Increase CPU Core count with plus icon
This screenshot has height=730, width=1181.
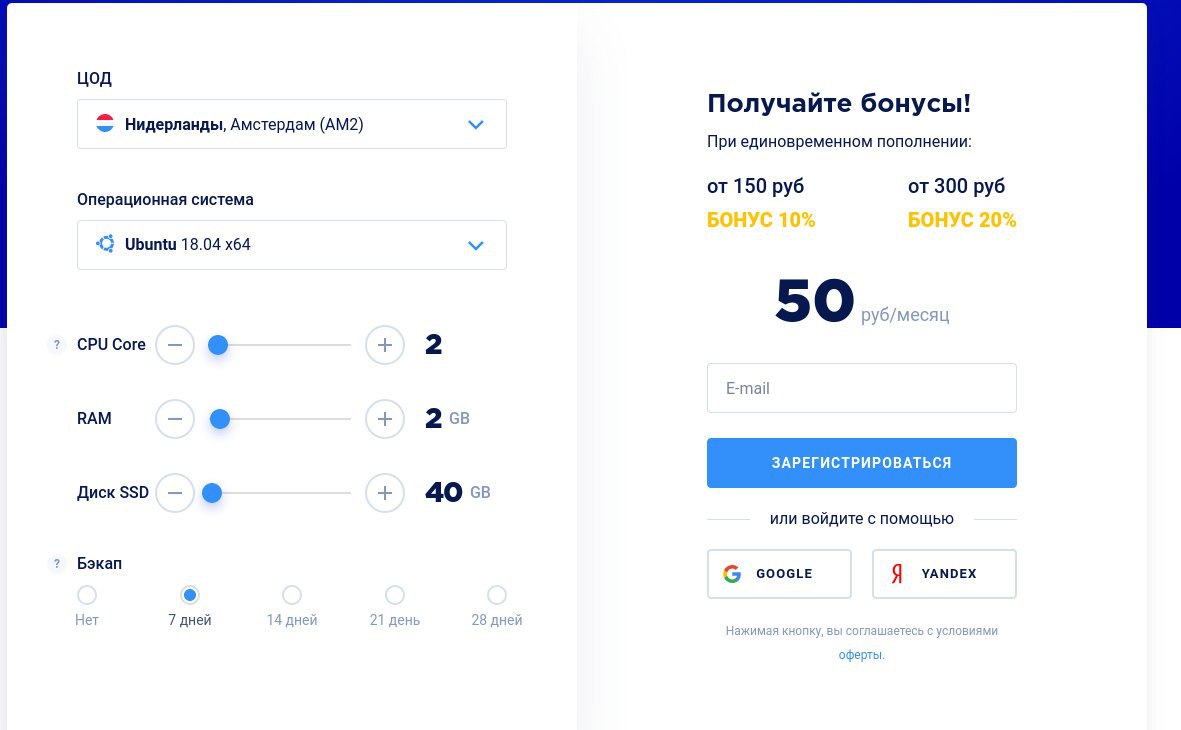click(385, 345)
